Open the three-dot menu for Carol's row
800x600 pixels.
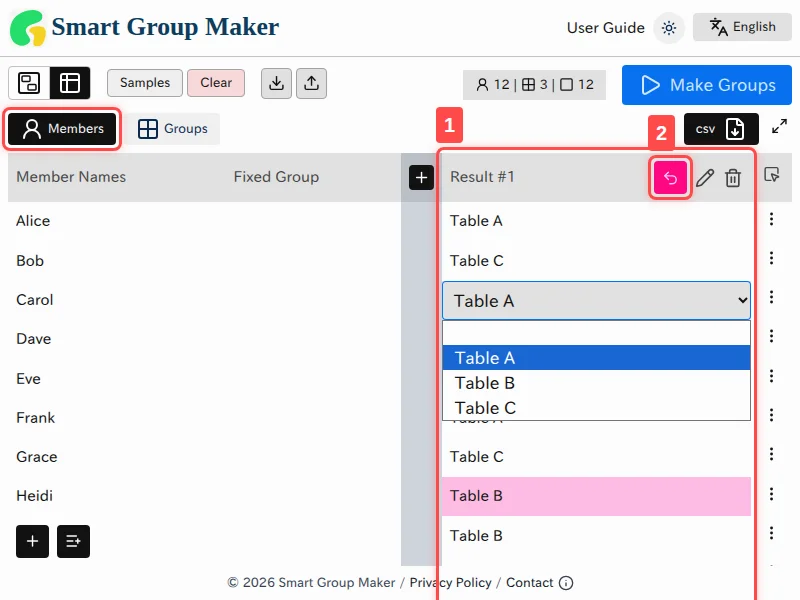771,297
